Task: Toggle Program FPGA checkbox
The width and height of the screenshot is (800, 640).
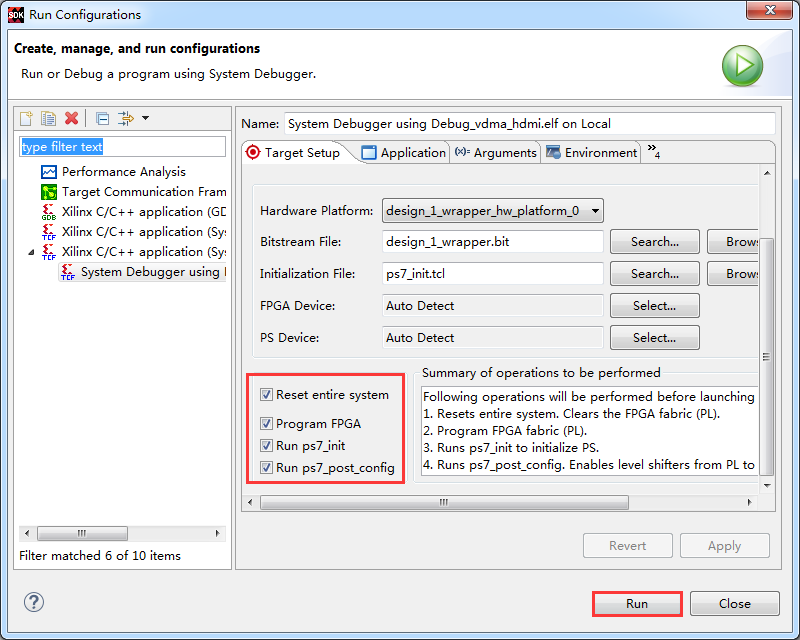Action: [x=266, y=424]
